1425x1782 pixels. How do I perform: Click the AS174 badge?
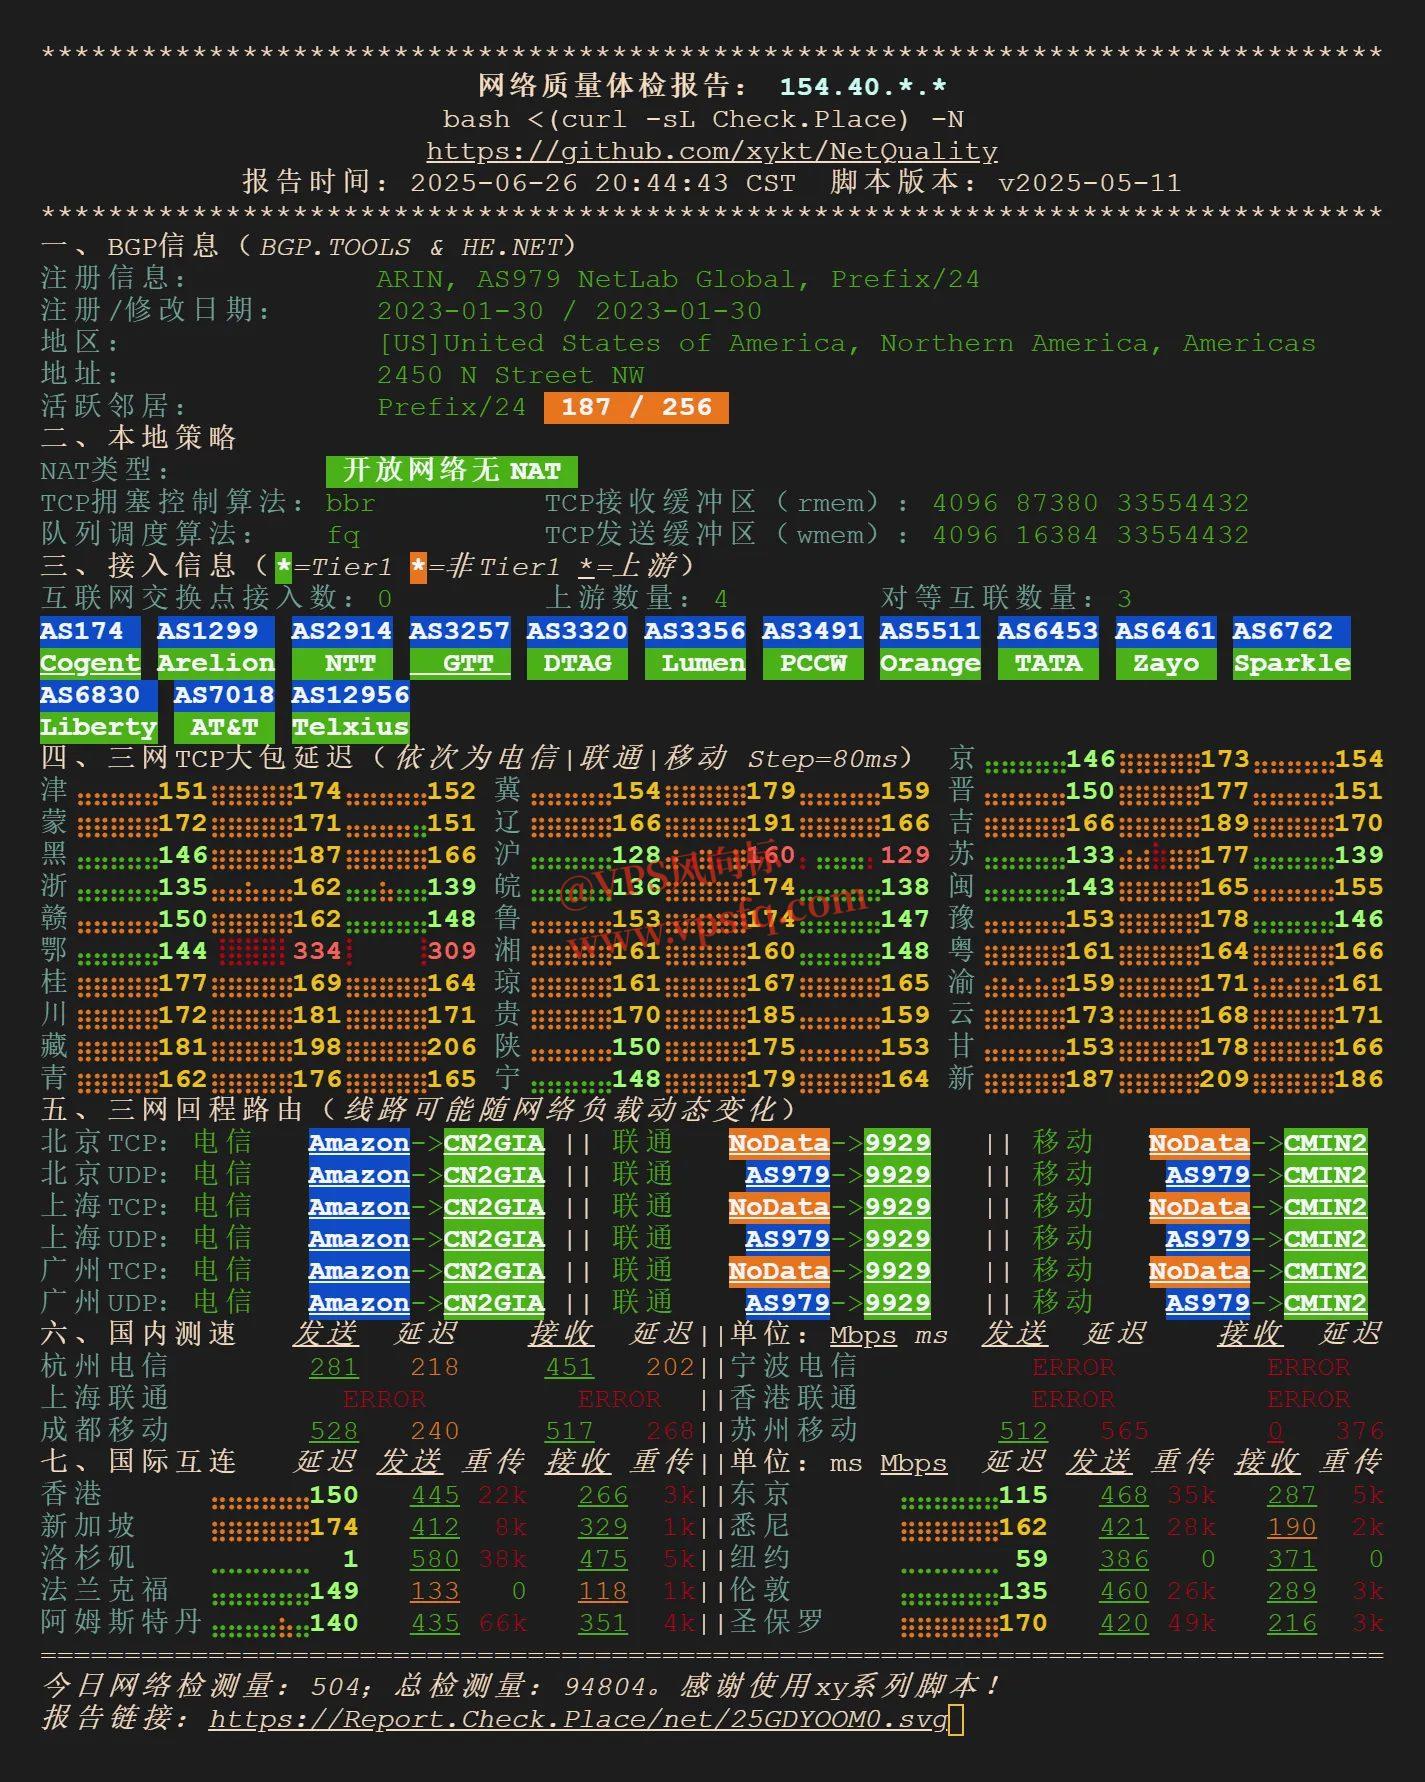(x=90, y=631)
